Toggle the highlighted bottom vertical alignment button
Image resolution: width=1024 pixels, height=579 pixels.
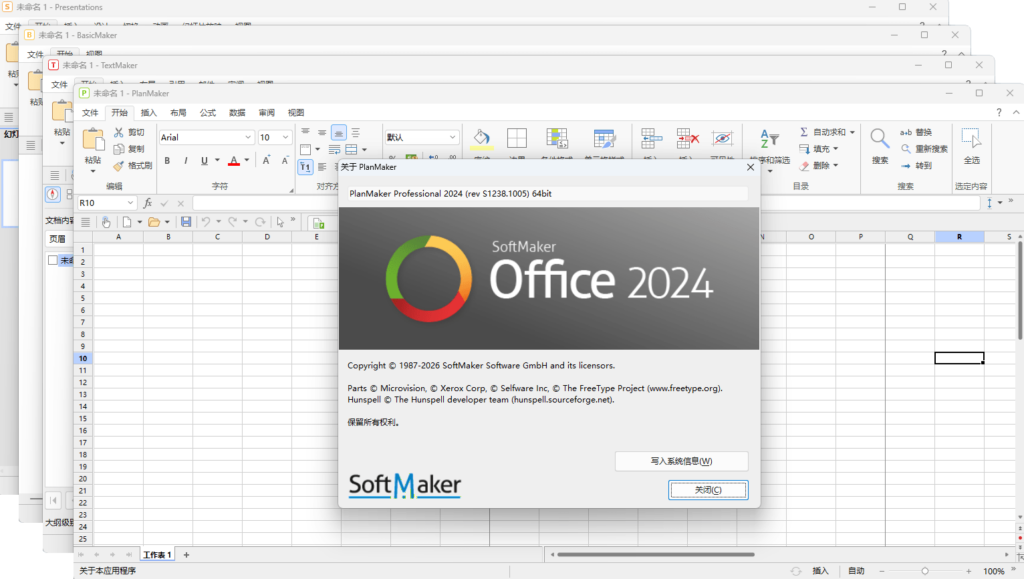pyautogui.click(x=338, y=133)
